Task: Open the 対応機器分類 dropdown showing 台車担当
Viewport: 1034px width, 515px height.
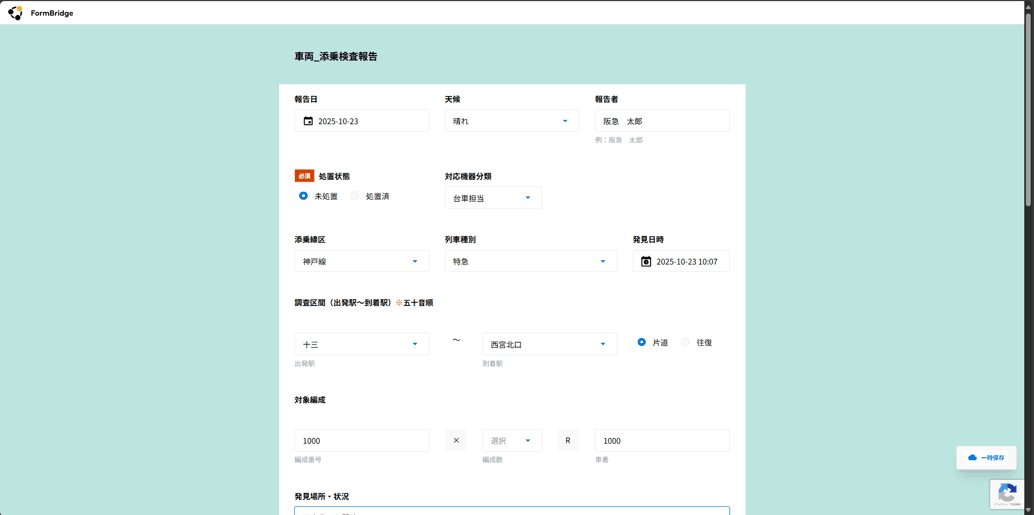Action: tap(493, 198)
